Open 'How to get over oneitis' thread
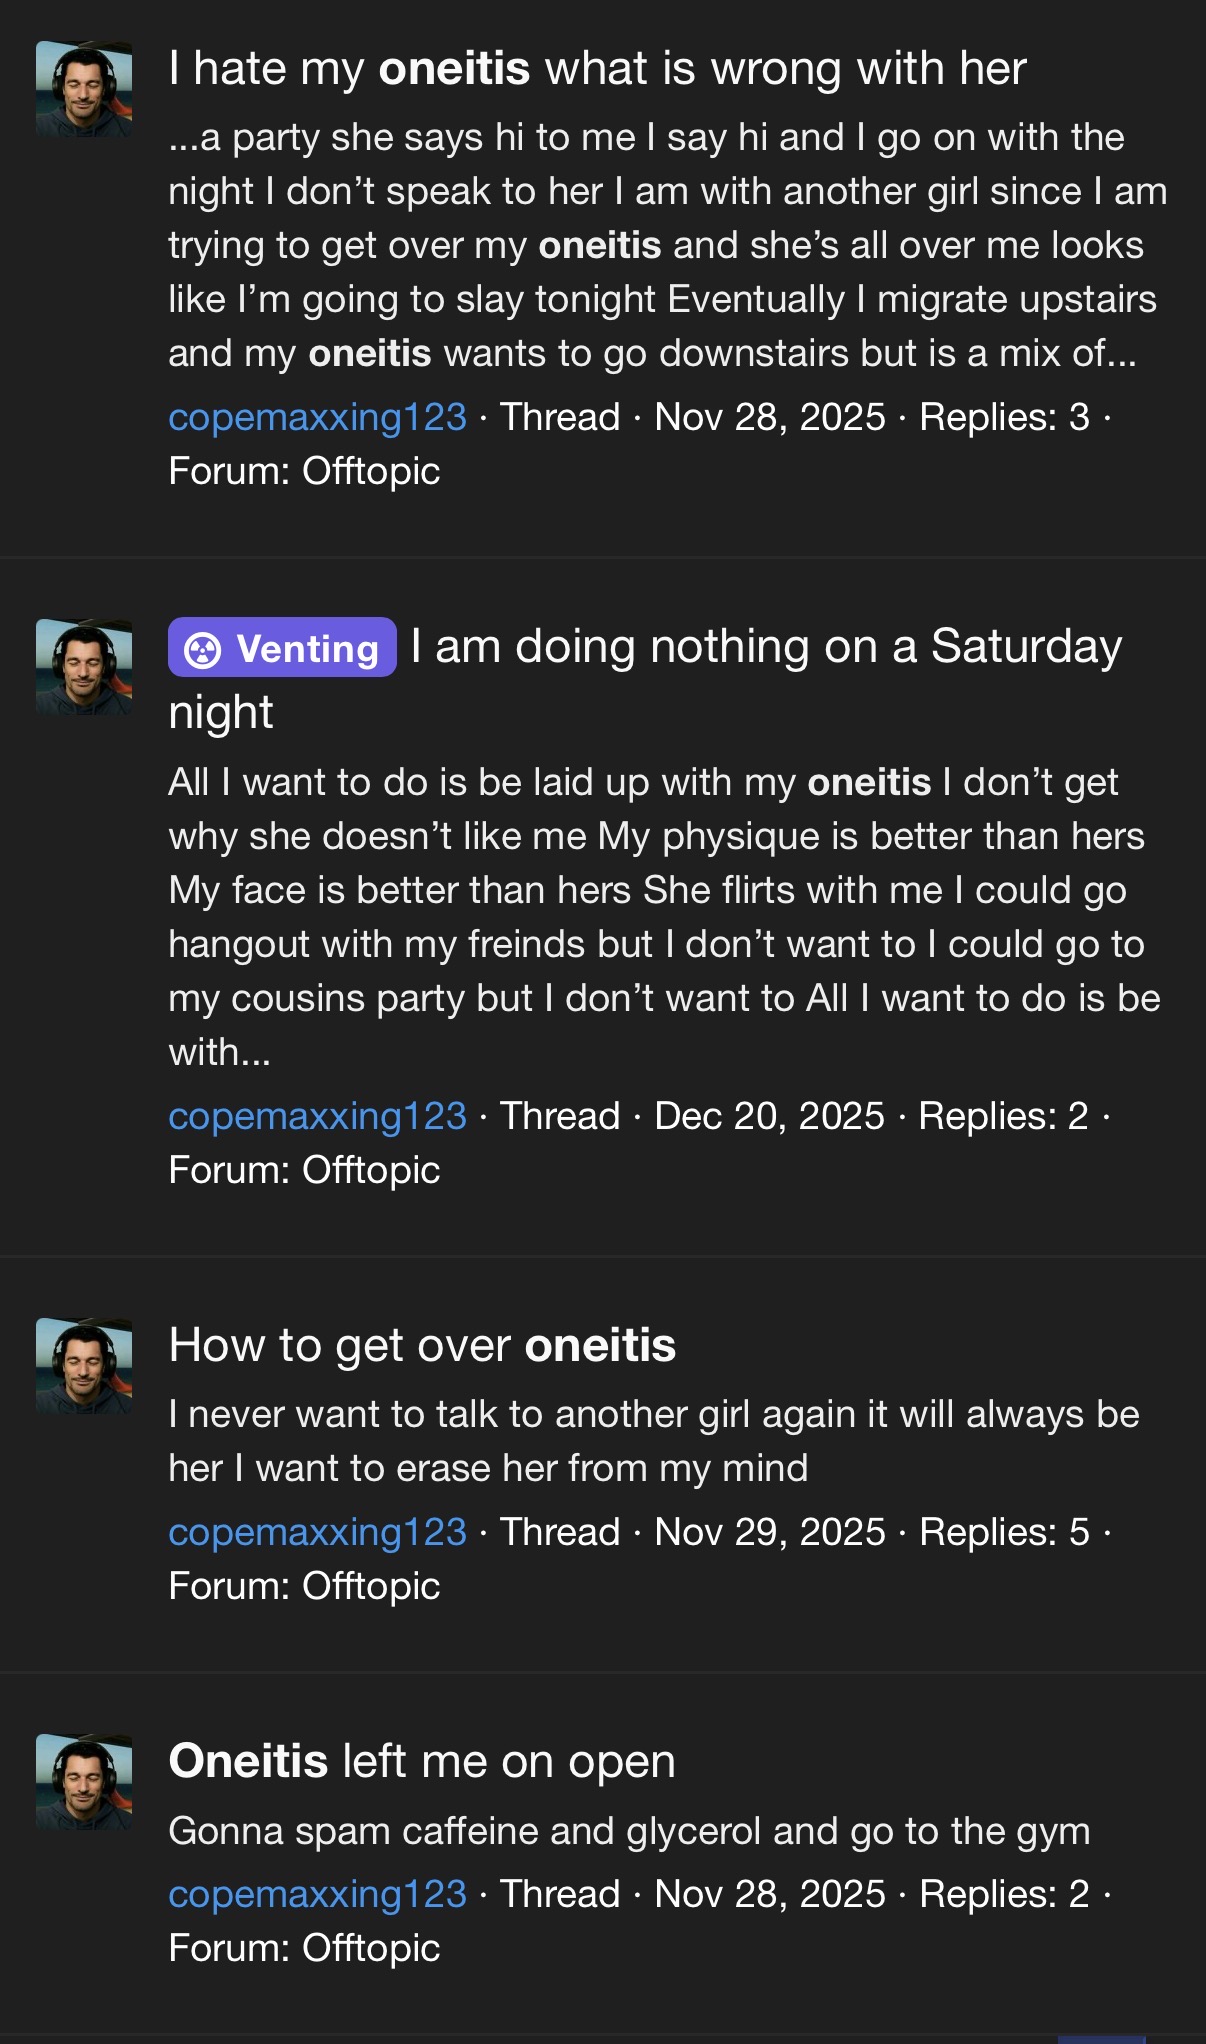Image resolution: width=1206 pixels, height=2044 pixels. click(422, 1345)
